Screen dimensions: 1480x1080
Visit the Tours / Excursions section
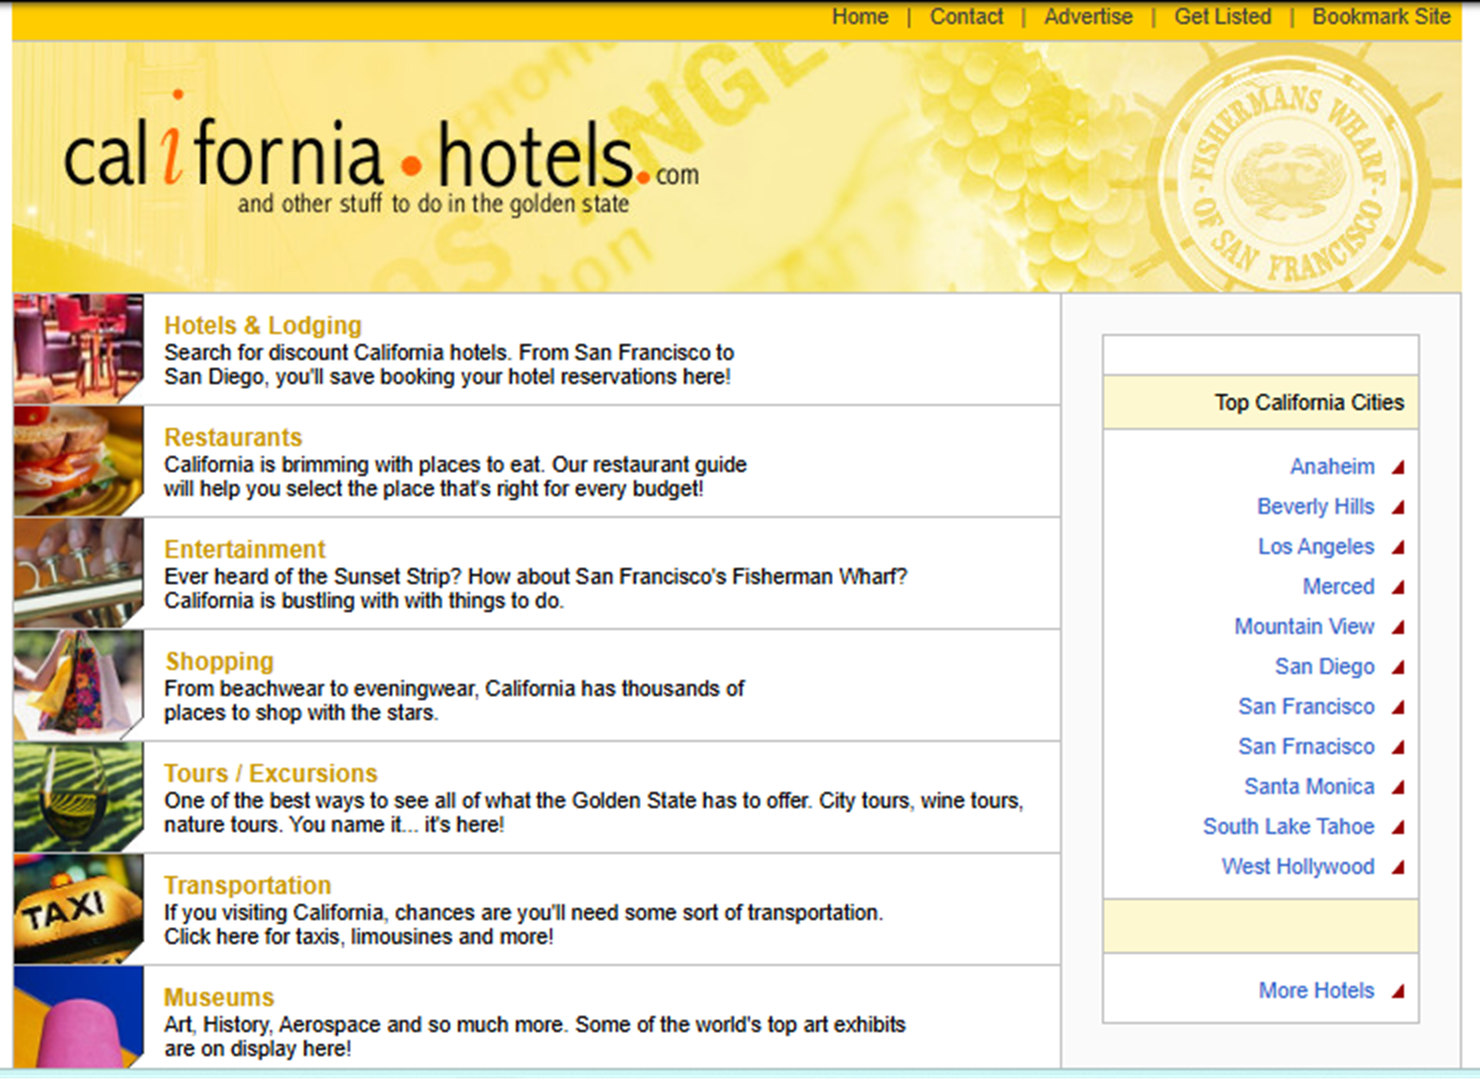[271, 774]
